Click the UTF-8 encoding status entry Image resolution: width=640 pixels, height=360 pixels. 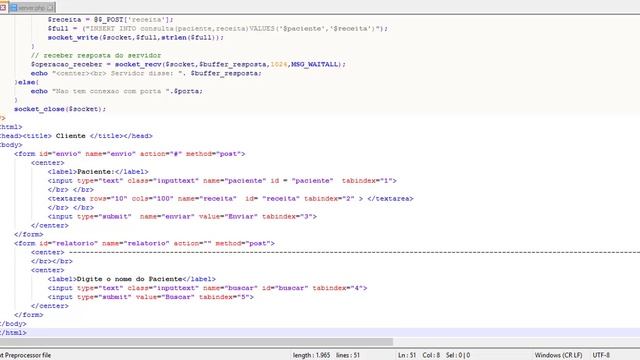(x=601, y=355)
